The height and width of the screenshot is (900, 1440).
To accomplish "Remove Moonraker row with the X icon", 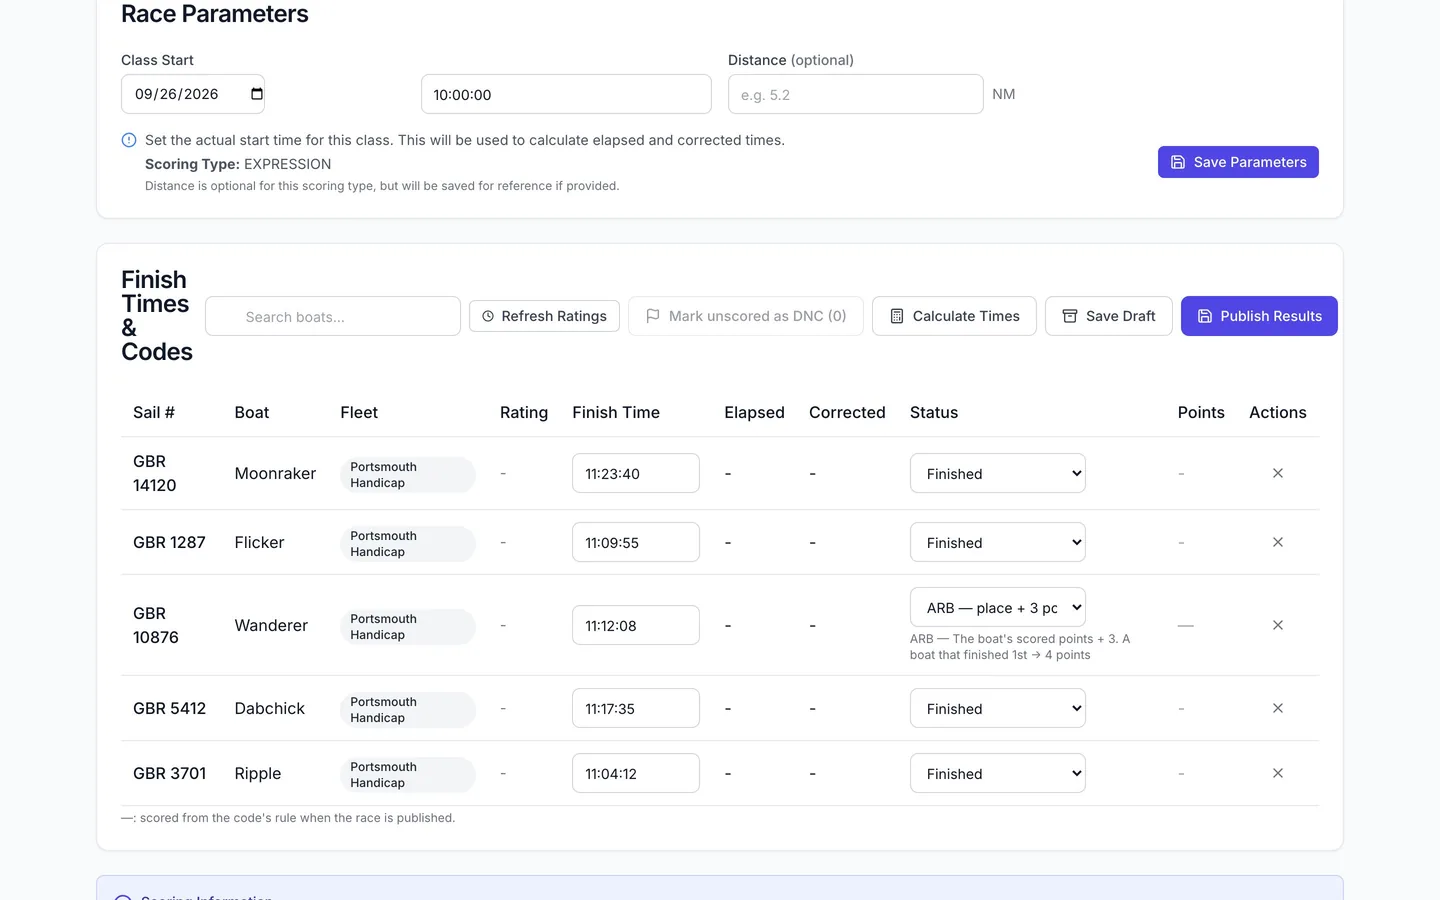I will click(1278, 473).
